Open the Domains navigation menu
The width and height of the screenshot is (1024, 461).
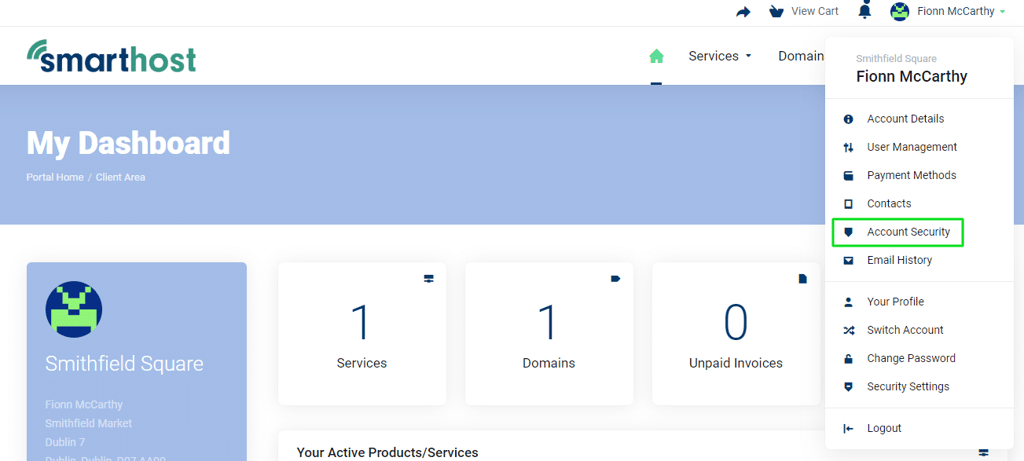click(801, 56)
